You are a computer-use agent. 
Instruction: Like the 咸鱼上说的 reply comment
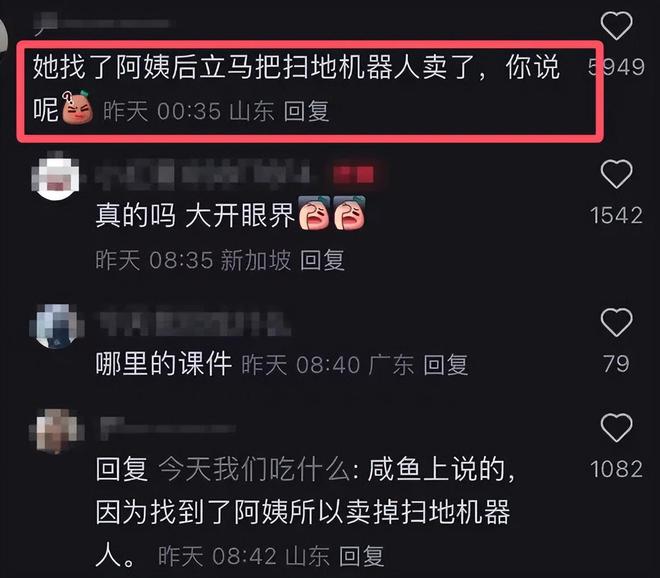click(616, 428)
